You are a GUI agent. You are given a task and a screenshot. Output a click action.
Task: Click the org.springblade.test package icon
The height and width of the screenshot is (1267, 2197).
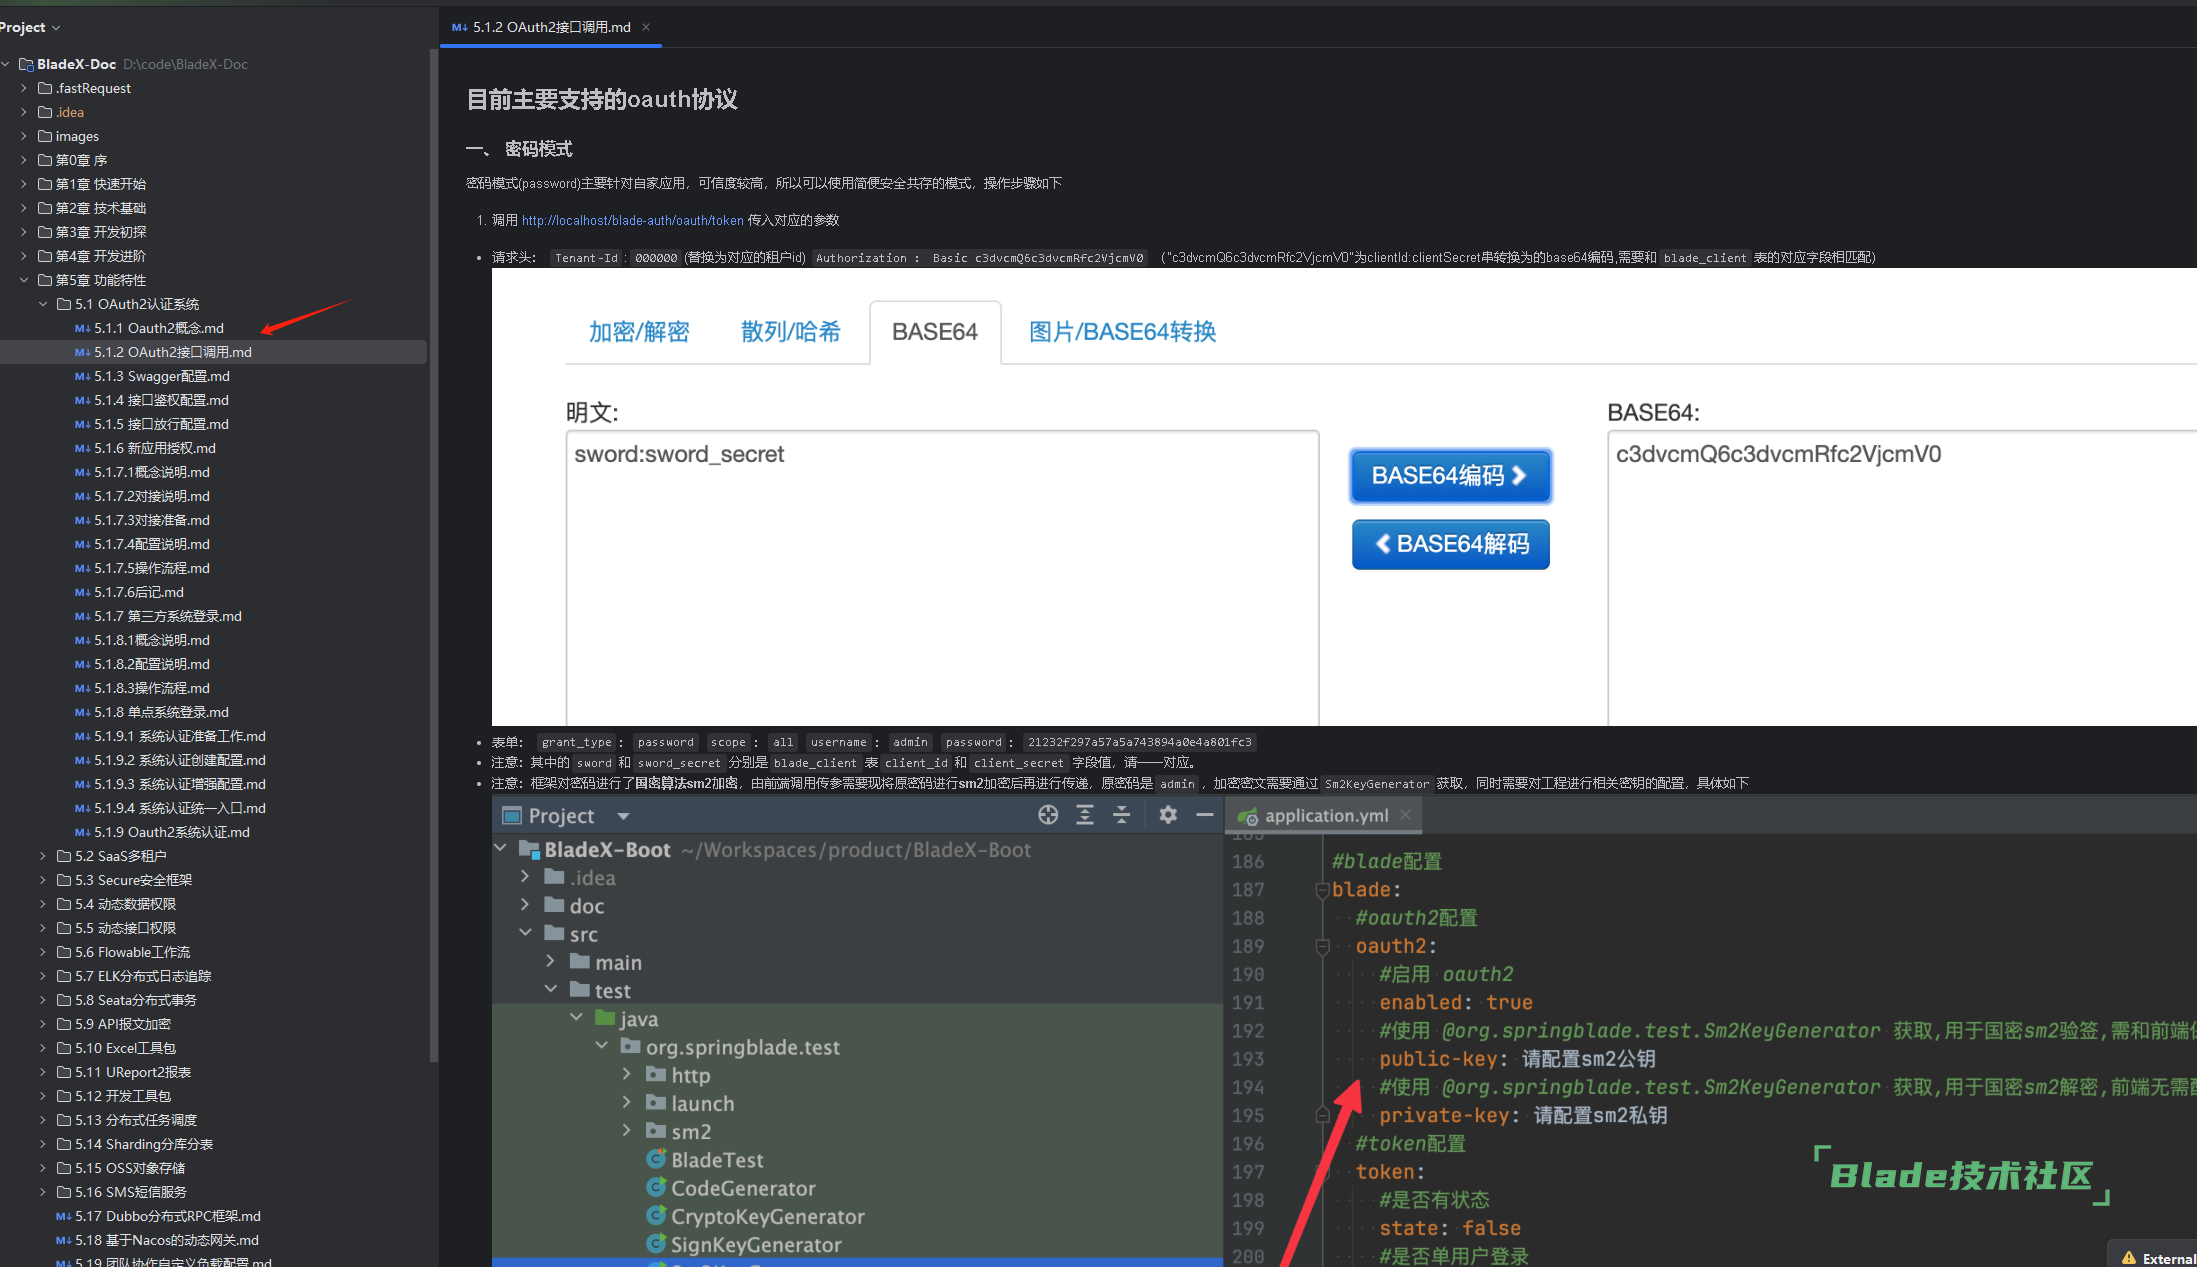pyautogui.click(x=630, y=1046)
